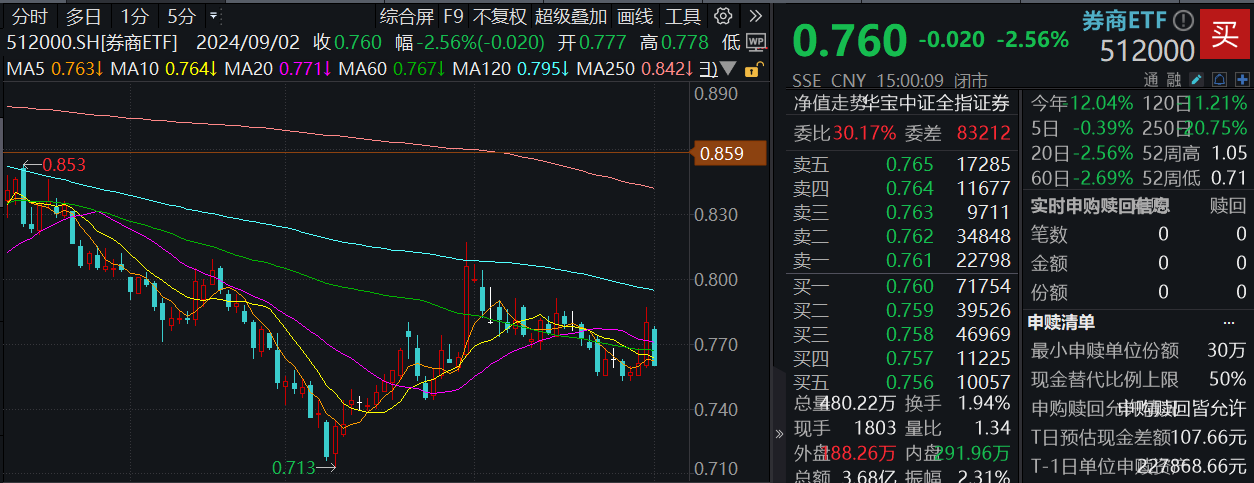Click the 通 marker icon
Image resolution: width=1254 pixels, height=483 pixels.
(1153, 80)
